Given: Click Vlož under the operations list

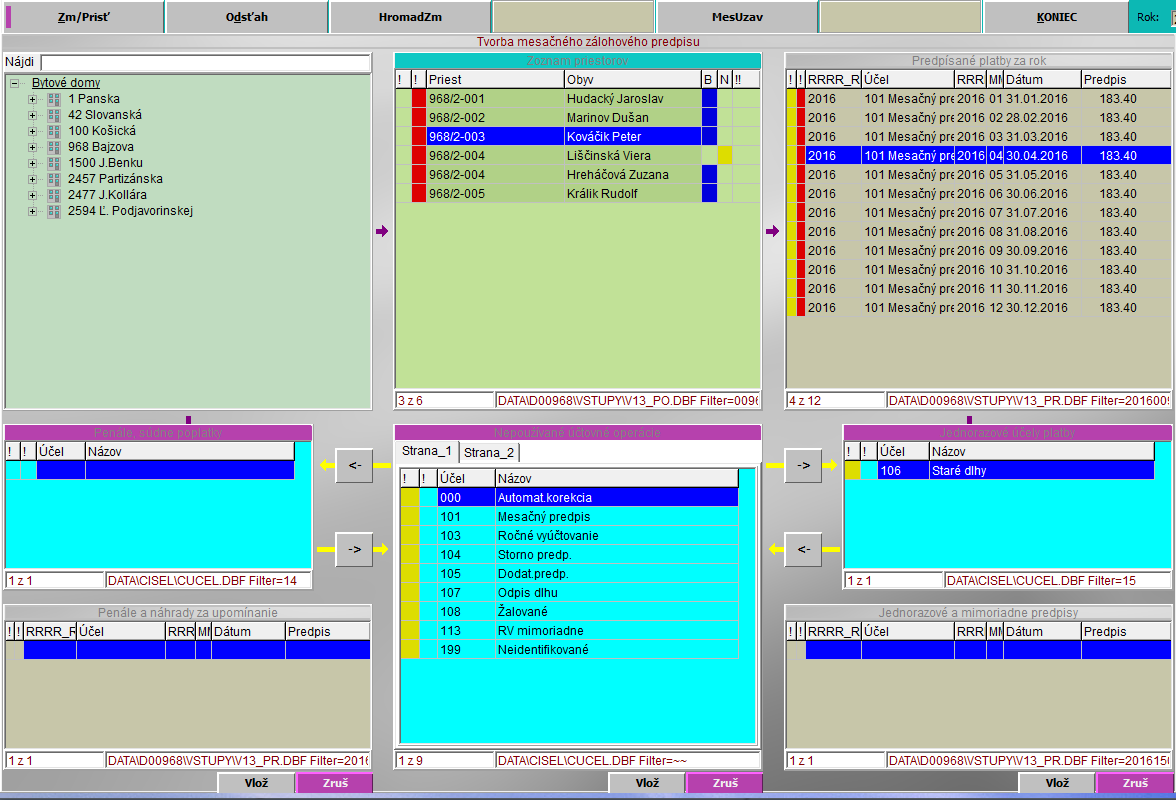Looking at the screenshot, I should (647, 782).
